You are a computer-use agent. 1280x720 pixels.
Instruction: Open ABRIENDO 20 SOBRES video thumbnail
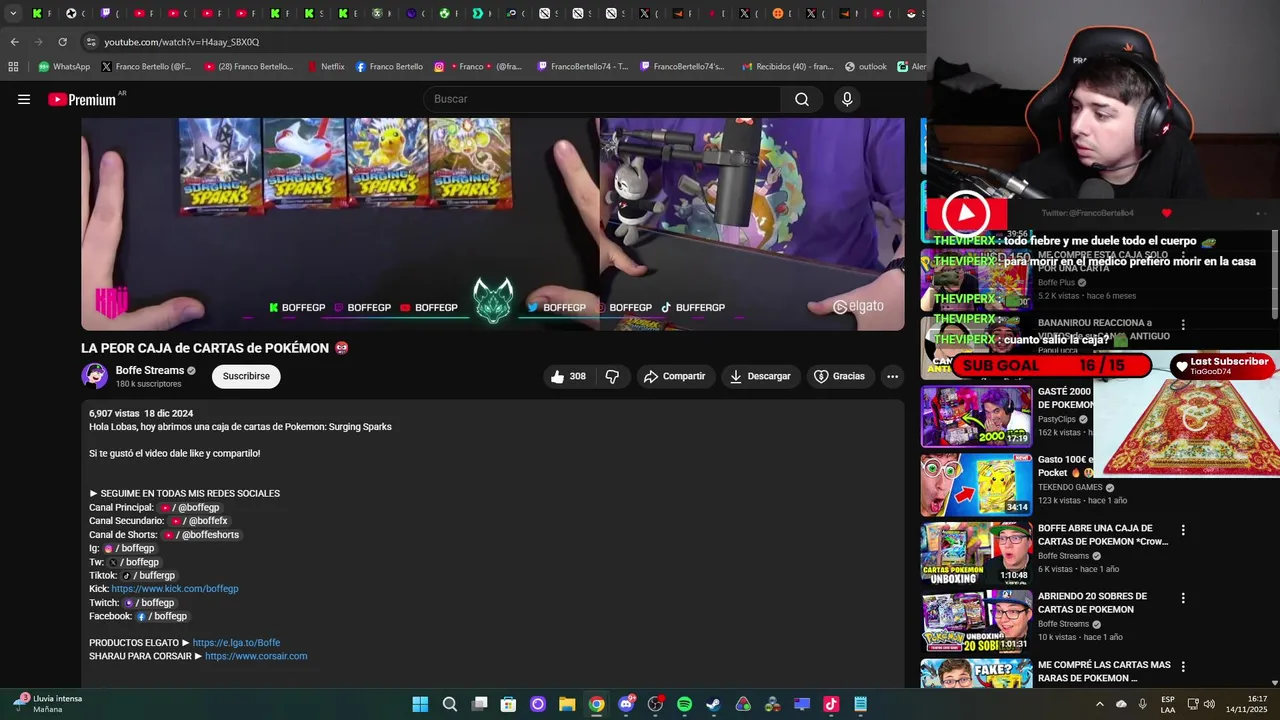coord(976,621)
